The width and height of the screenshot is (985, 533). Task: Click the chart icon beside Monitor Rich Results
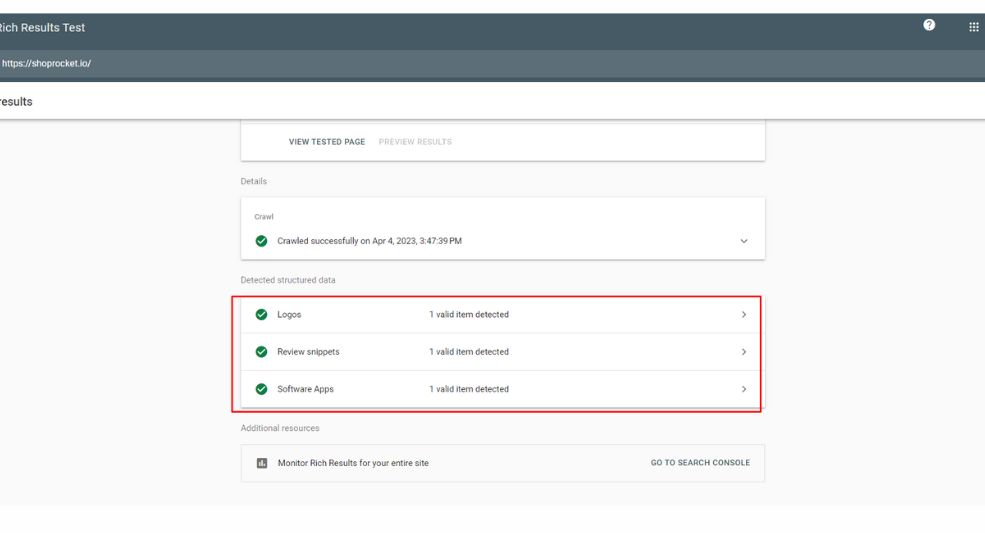tap(262, 463)
